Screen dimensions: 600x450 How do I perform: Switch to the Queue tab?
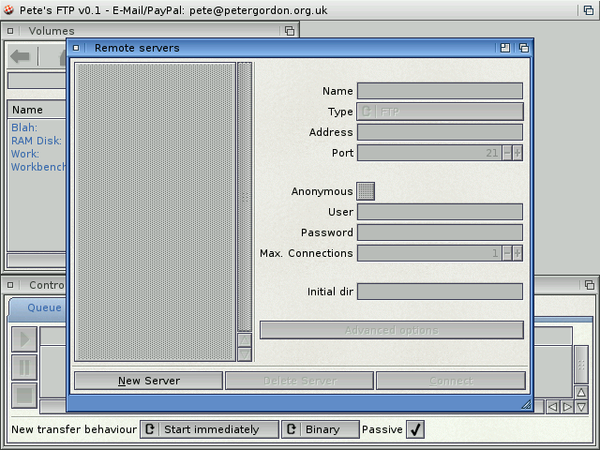(43, 308)
